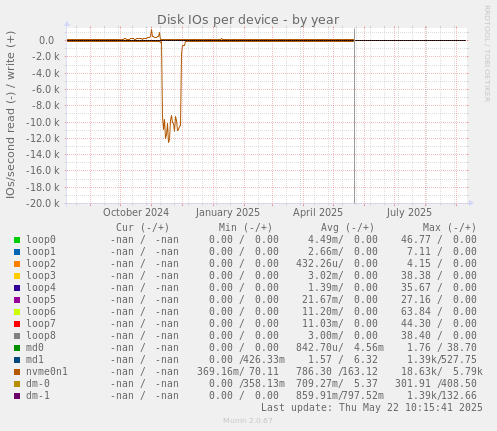Image resolution: width=497 pixels, height=431 pixels.
Task: Click the IOs/second read/write axis title
Action: pos(10,115)
